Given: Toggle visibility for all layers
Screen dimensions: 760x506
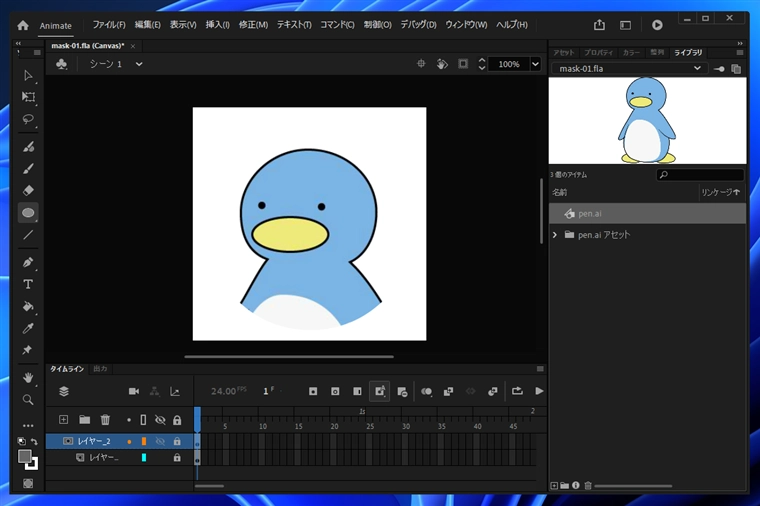Looking at the screenshot, I should tap(160, 420).
